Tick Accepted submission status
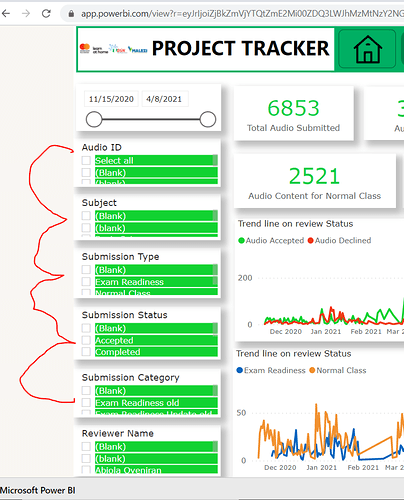Screen dimensions: 404x500 tap(86, 340)
